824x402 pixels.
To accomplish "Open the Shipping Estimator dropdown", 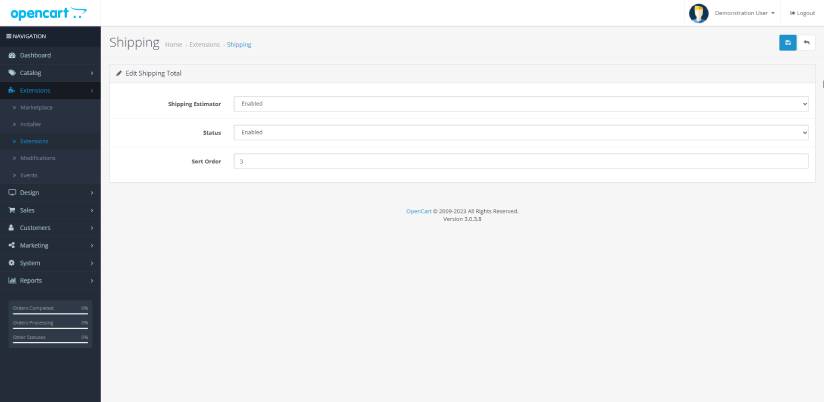I will tap(520, 103).
